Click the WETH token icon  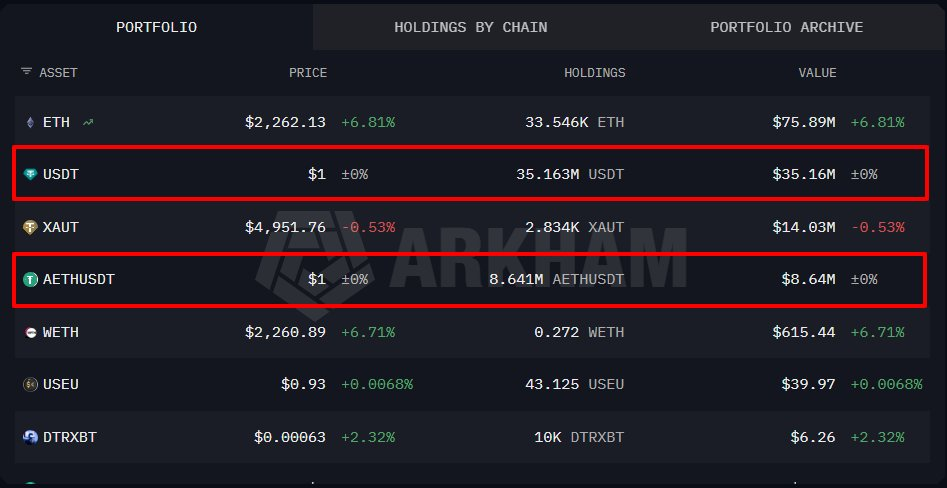(x=29, y=332)
